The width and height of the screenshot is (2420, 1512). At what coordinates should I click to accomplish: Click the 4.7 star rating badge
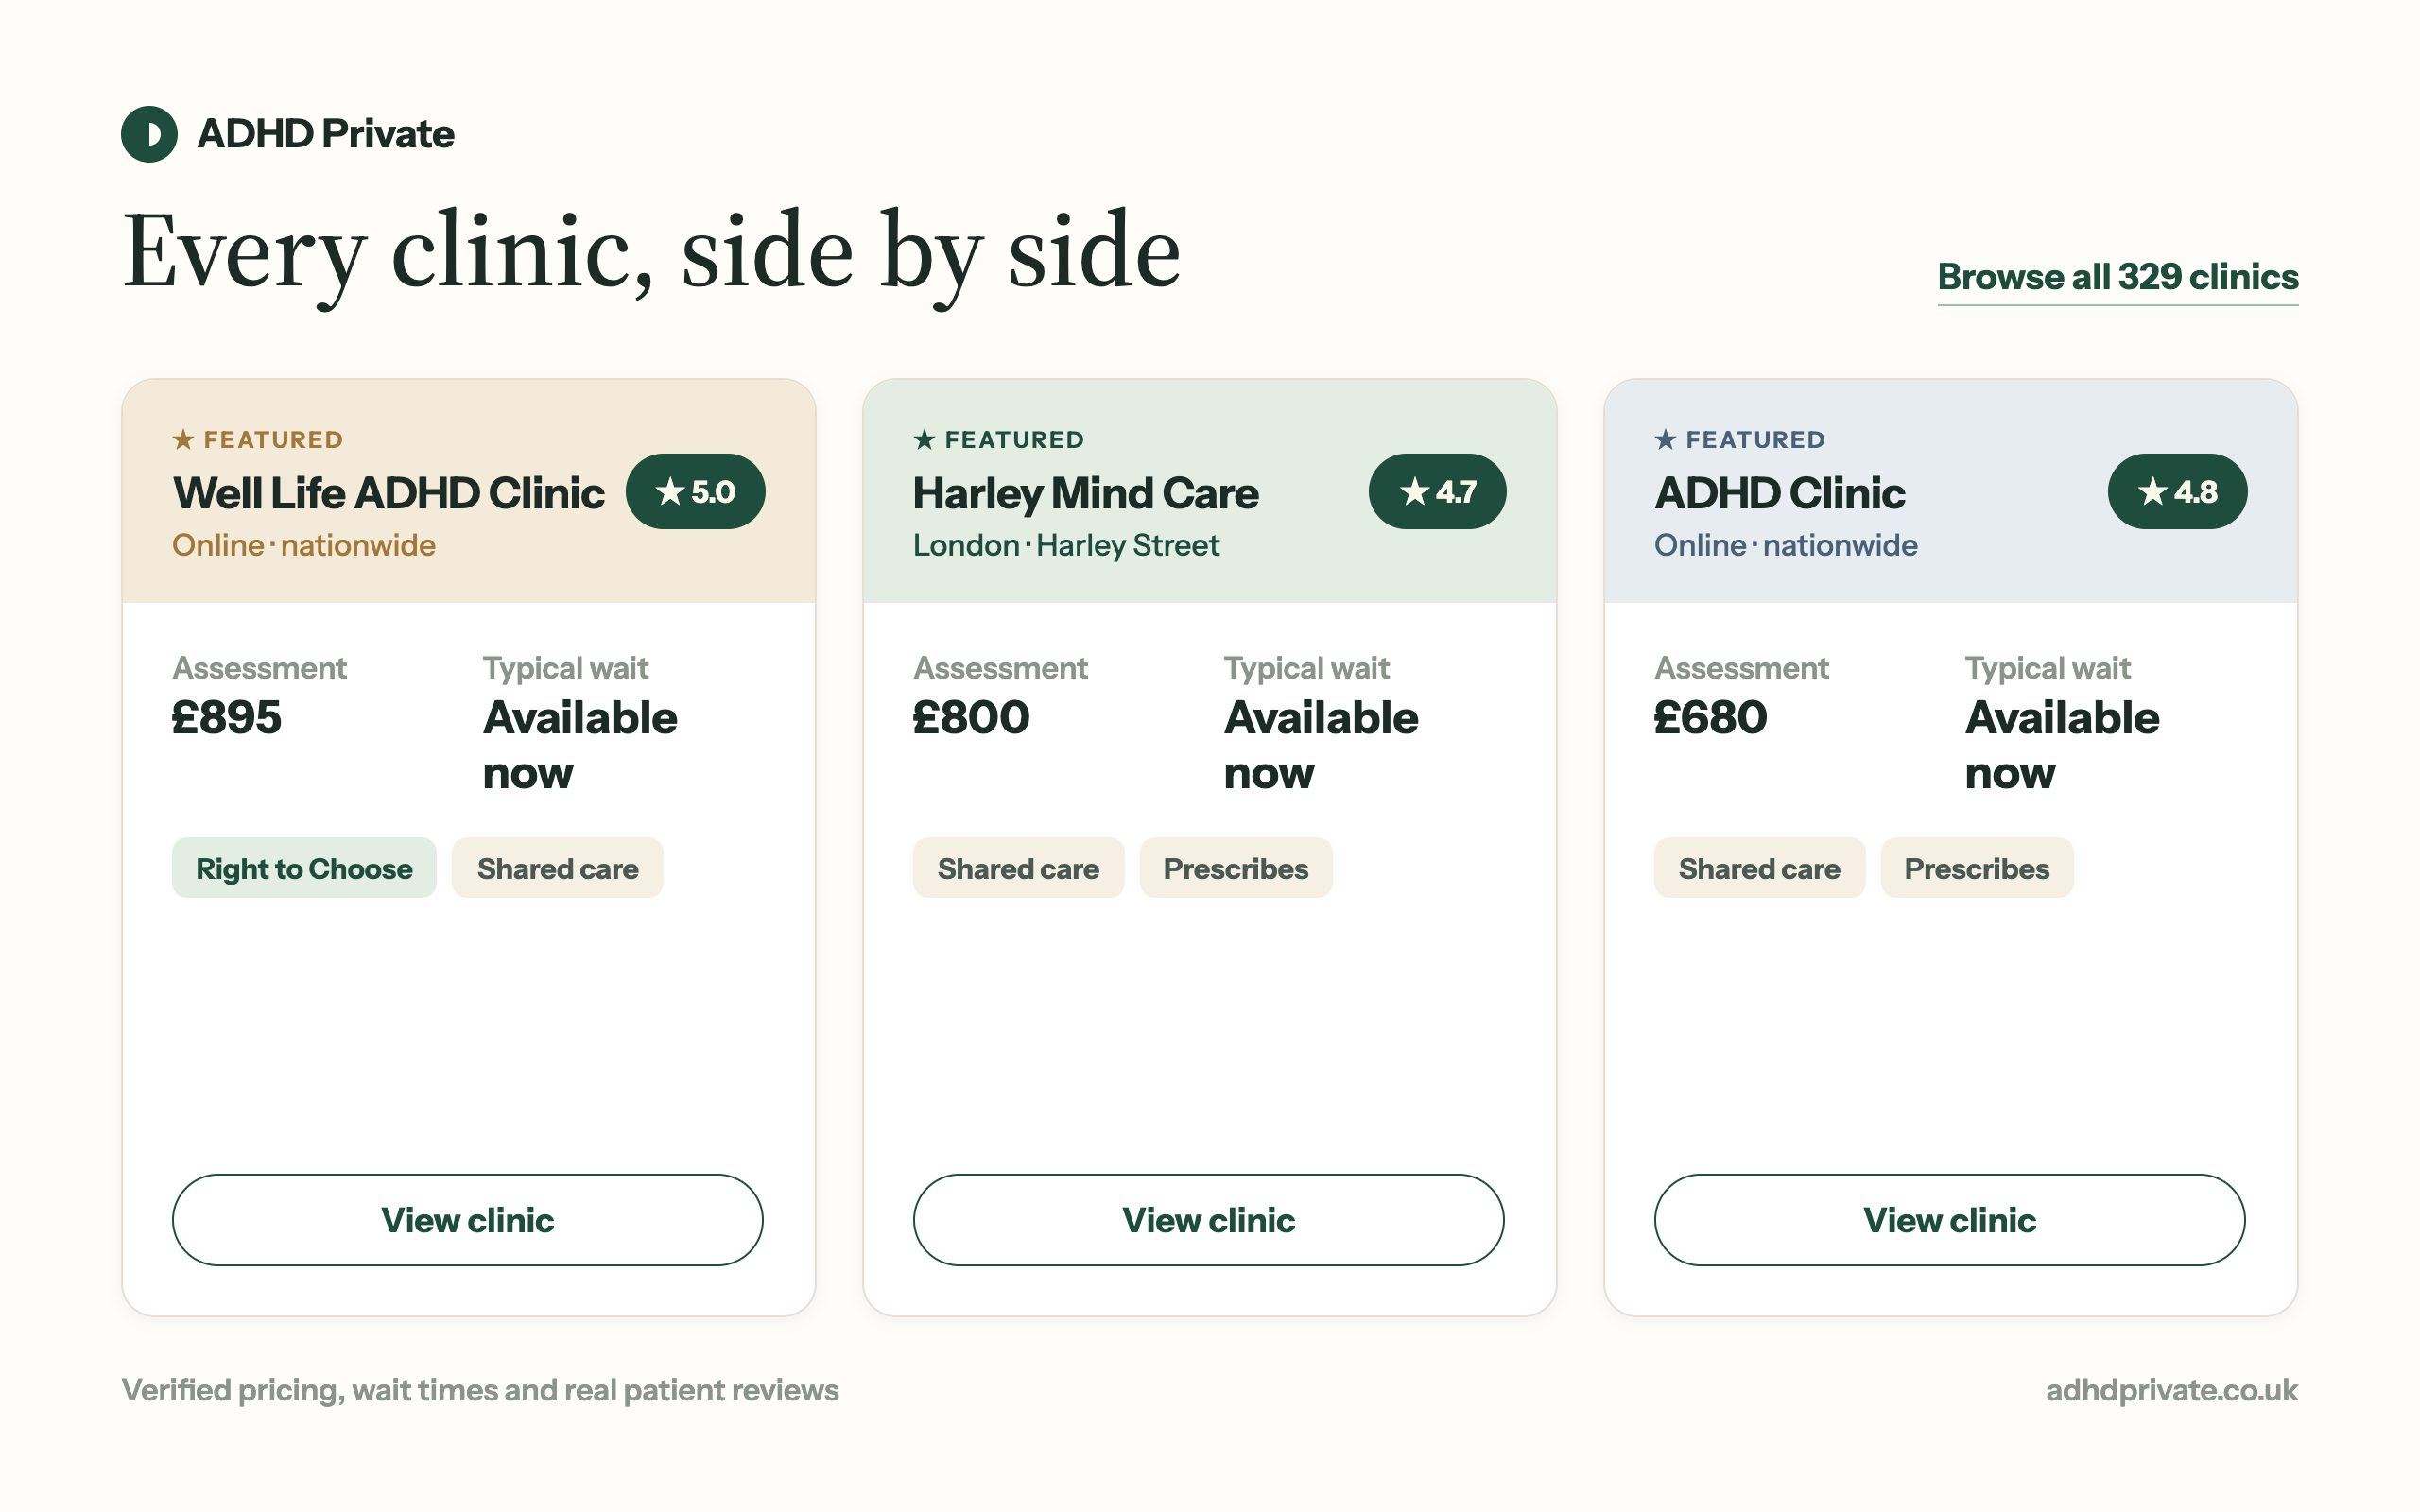click(1437, 491)
